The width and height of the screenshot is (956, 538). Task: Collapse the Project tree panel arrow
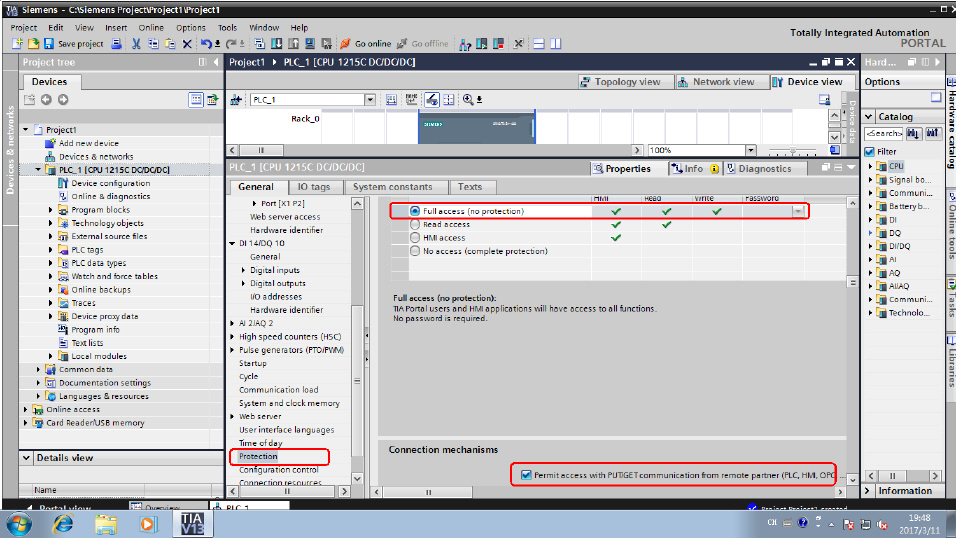[x=216, y=62]
